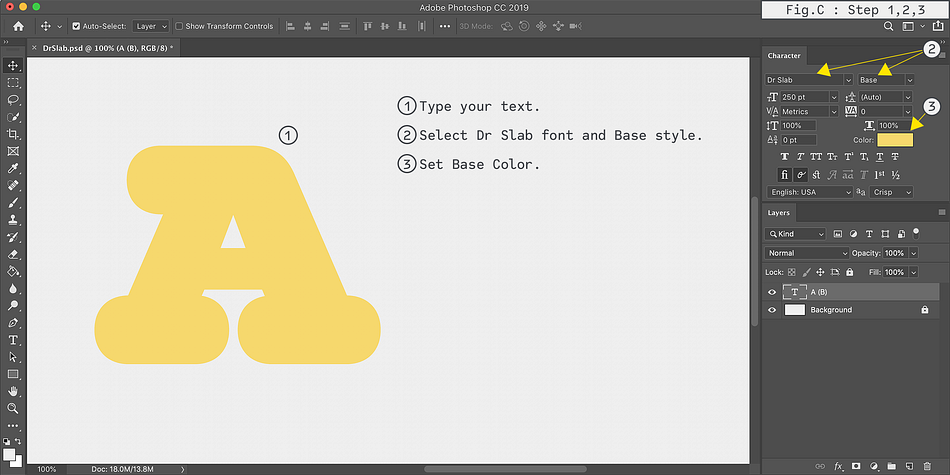950x475 pixels.
Task: Switch to the Character panel tab
Action: coord(784,55)
